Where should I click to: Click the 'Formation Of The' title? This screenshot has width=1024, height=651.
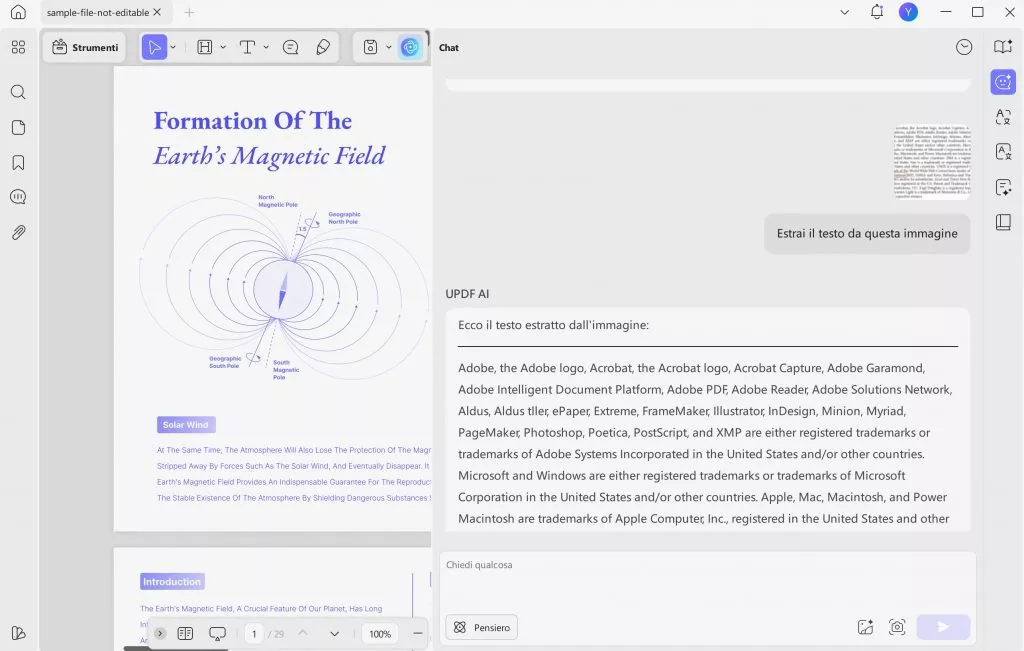[253, 121]
